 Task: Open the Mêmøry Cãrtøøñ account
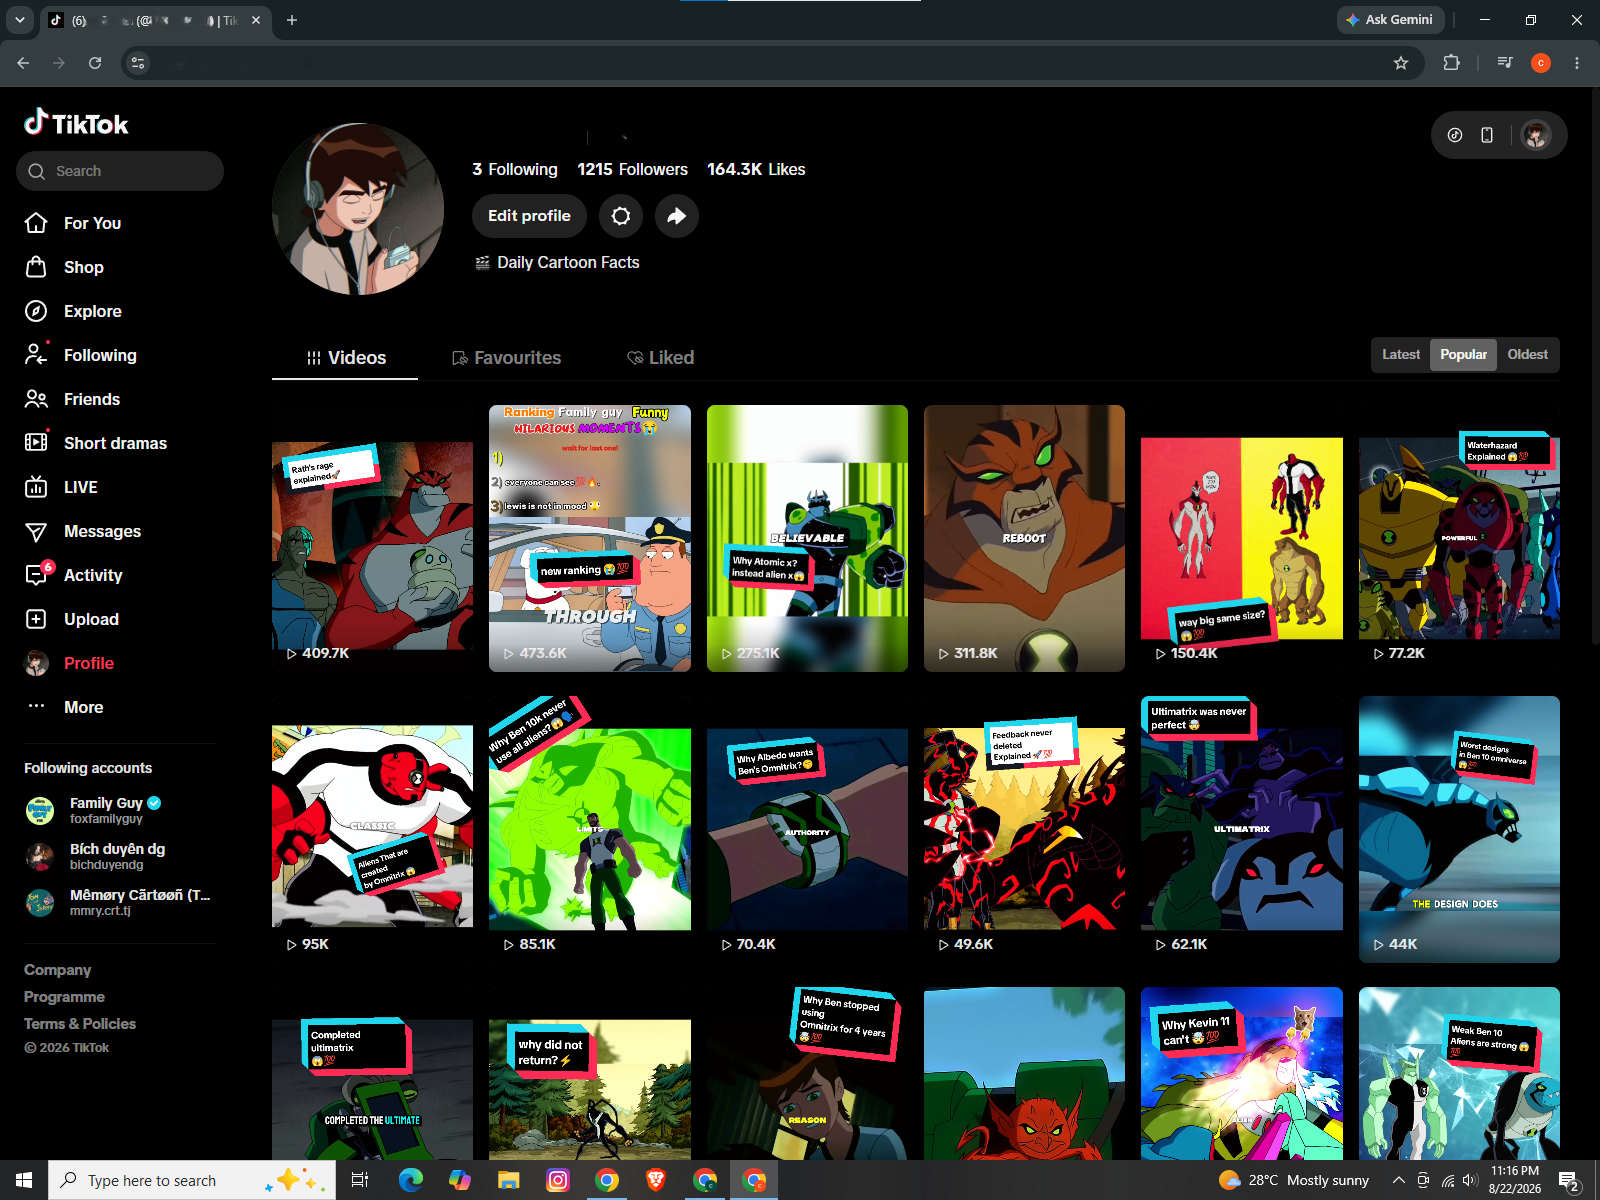pos(118,902)
